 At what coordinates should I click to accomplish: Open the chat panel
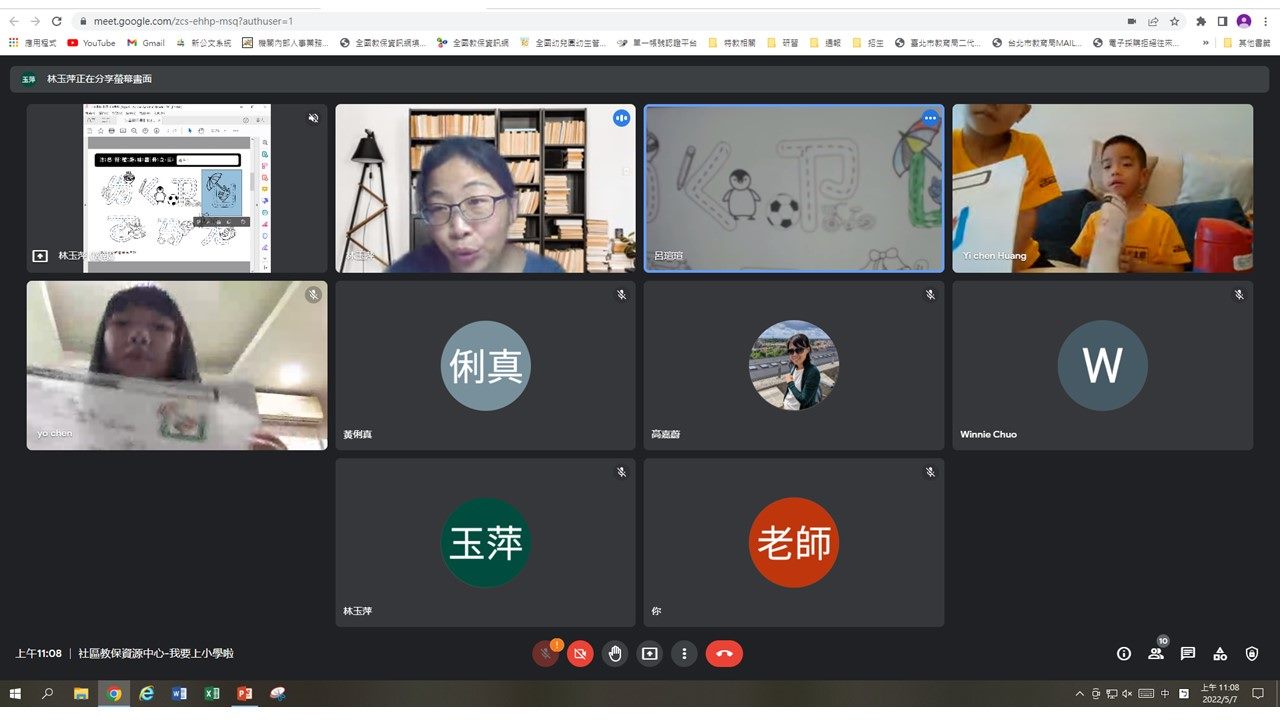click(1188, 654)
